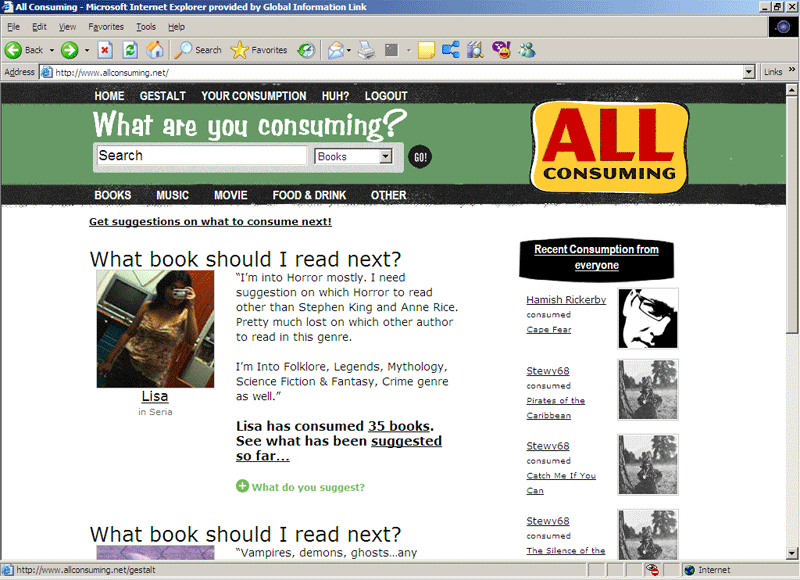
Task: Open the Help menu
Action: (x=177, y=27)
